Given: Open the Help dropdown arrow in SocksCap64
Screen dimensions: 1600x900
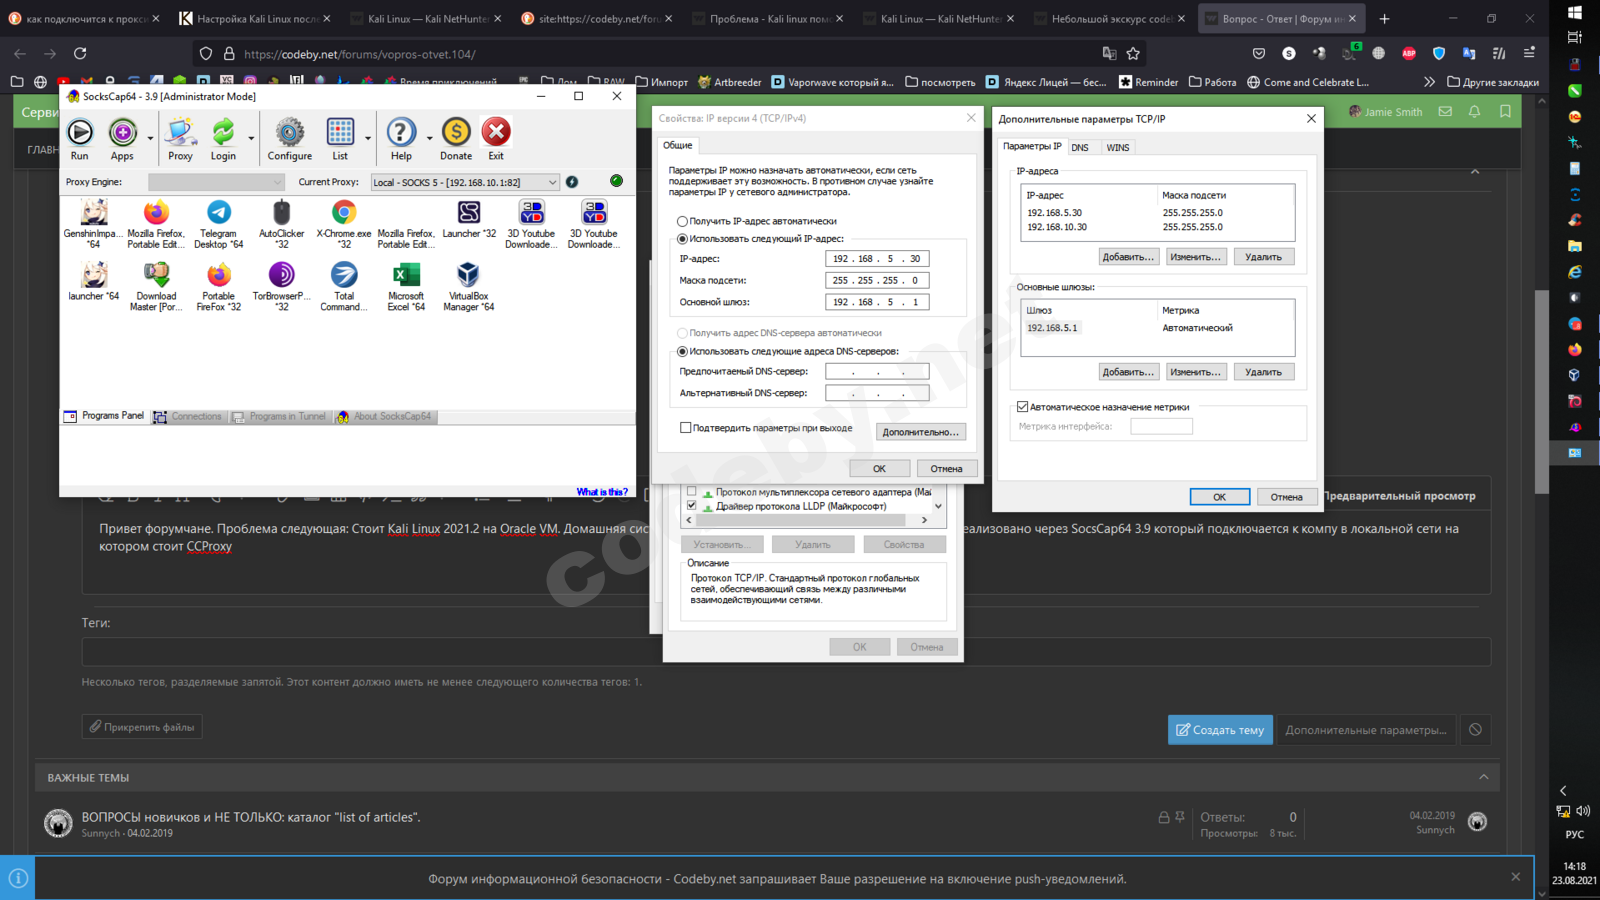Looking at the screenshot, I should pos(429,138).
